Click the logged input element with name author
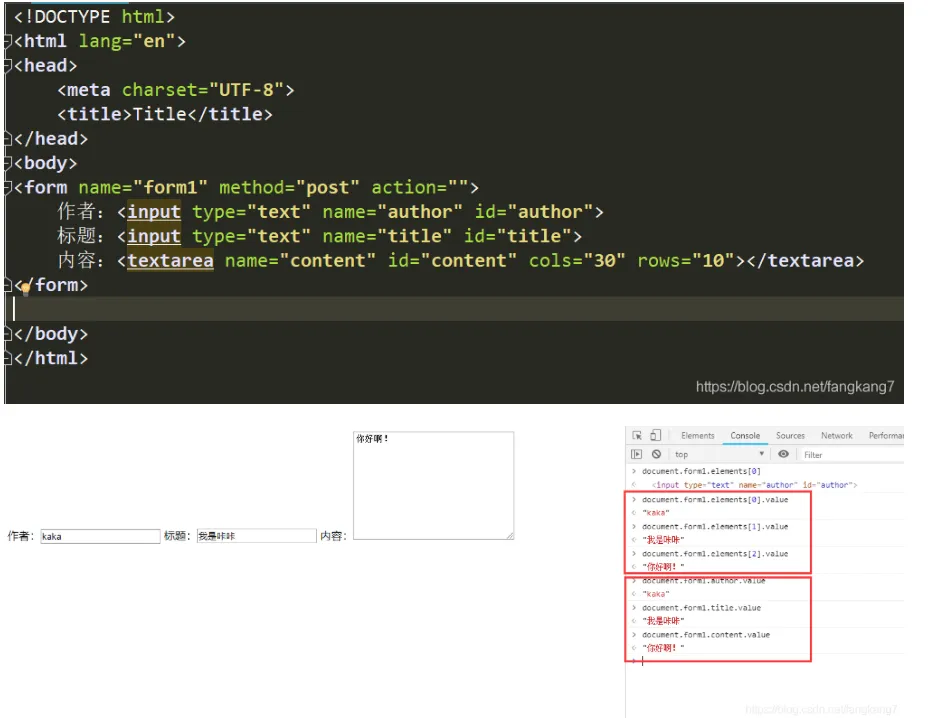948x718 pixels. 754,485
